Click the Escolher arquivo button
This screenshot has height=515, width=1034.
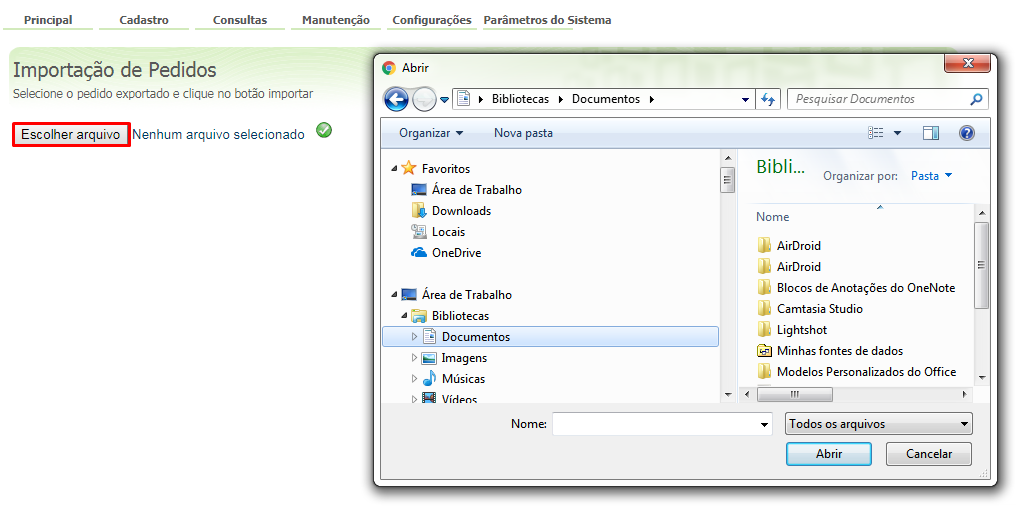[x=71, y=134]
